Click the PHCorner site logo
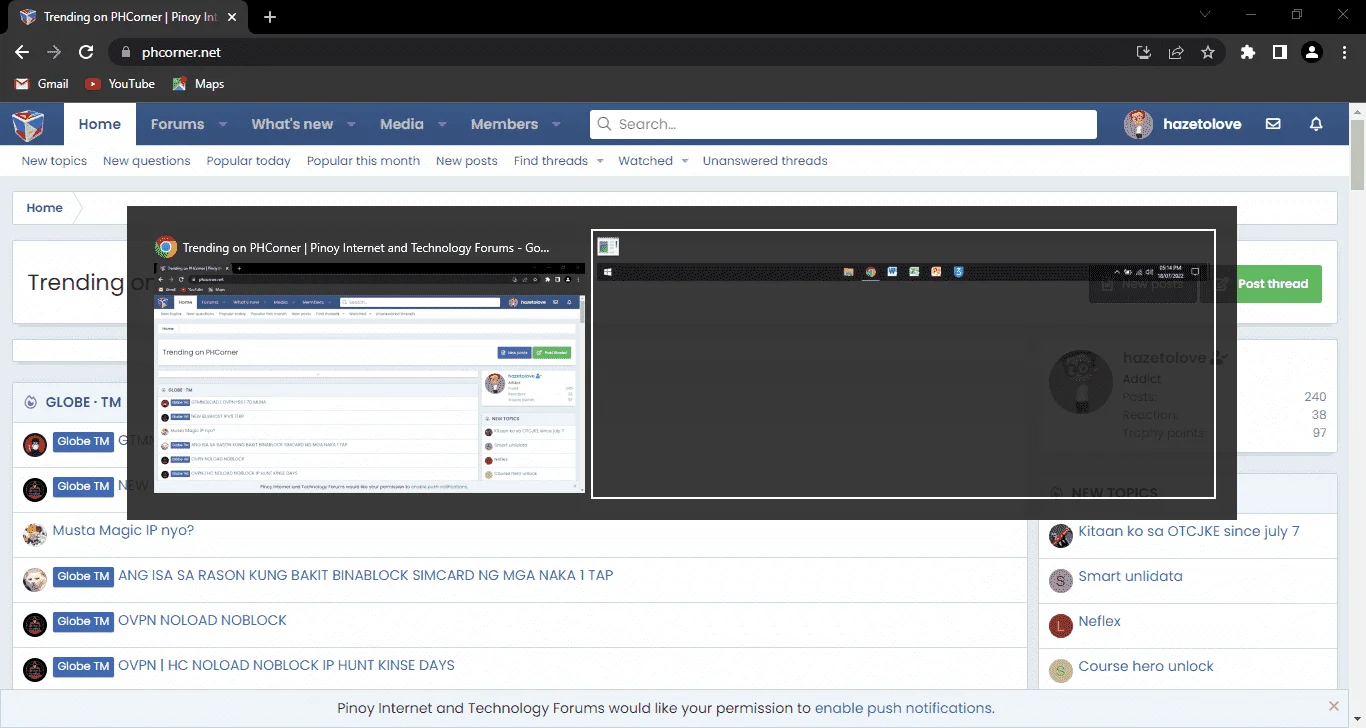Screen dimensions: 1366x728 [29, 125]
